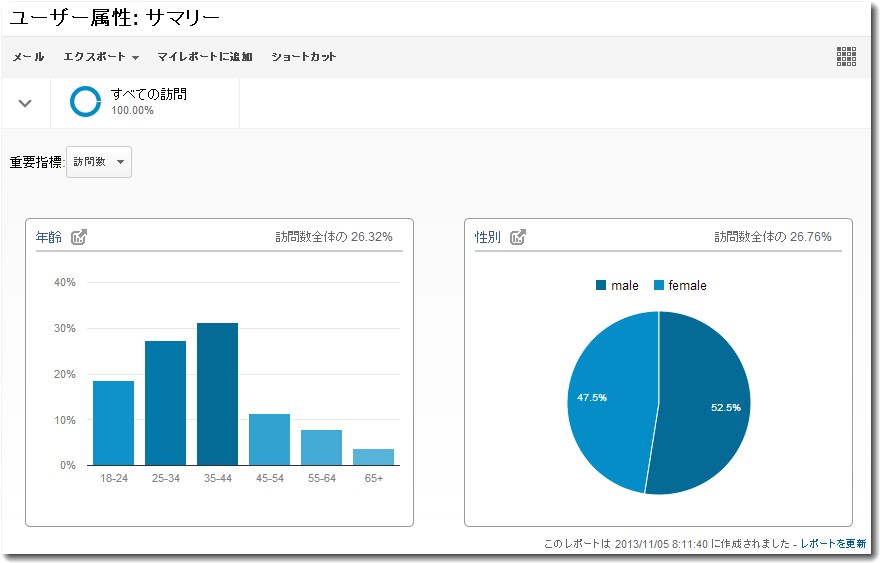Click the male legend color swatch
This screenshot has width=880, height=563.
tap(601, 285)
